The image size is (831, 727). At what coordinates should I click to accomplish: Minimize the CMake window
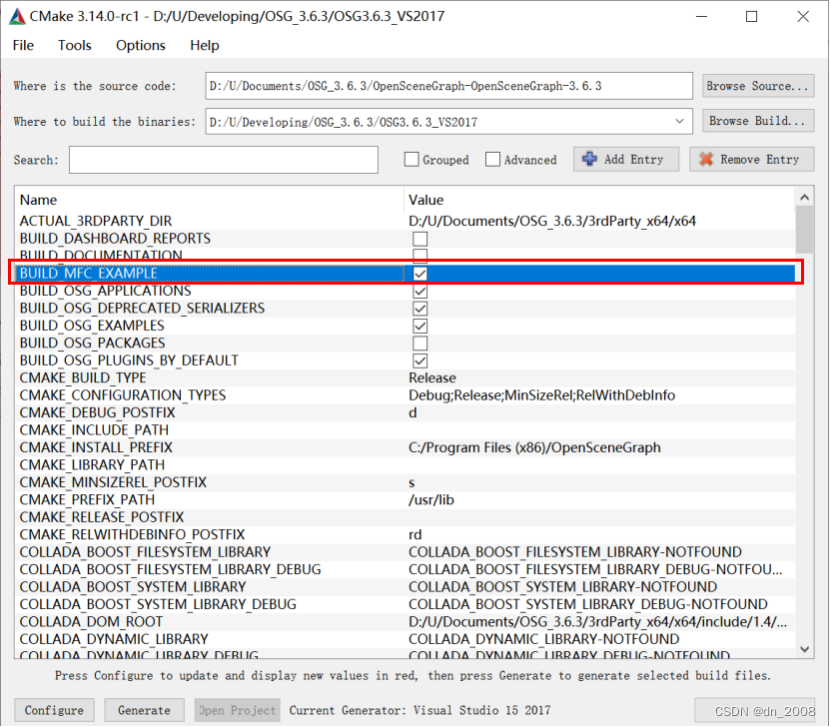tap(702, 16)
